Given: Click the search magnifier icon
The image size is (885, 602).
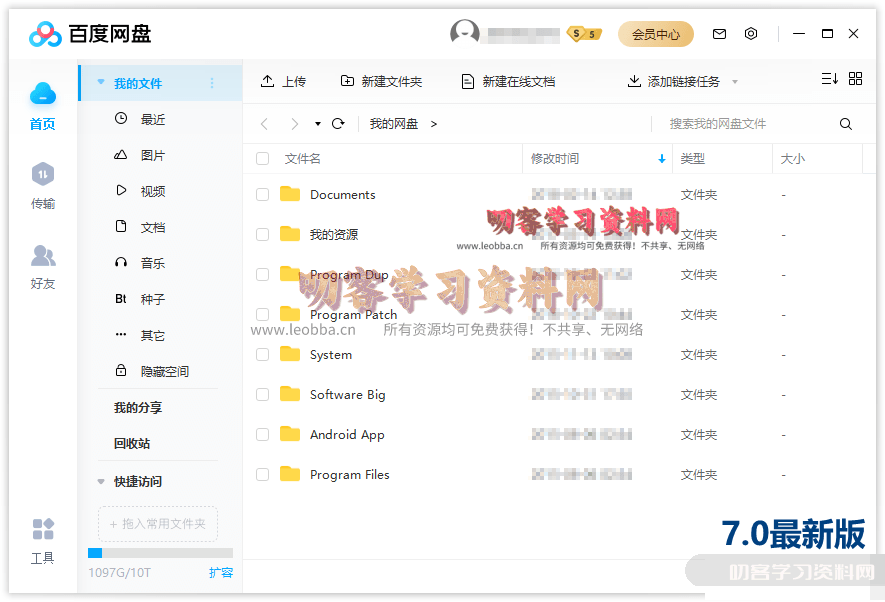Looking at the screenshot, I should (846, 124).
